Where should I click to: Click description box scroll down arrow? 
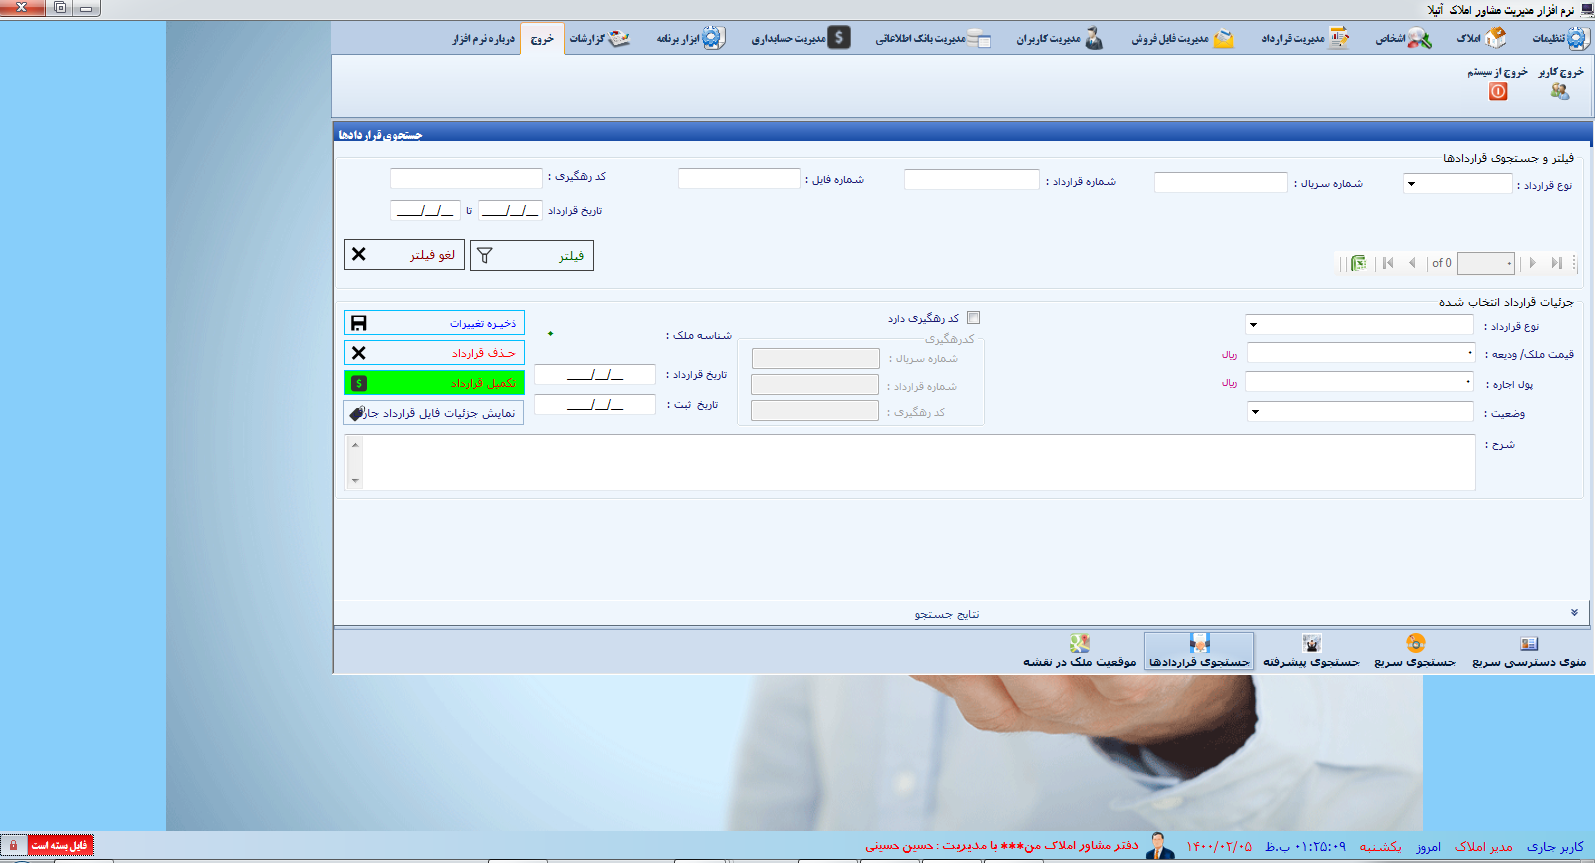355,481
